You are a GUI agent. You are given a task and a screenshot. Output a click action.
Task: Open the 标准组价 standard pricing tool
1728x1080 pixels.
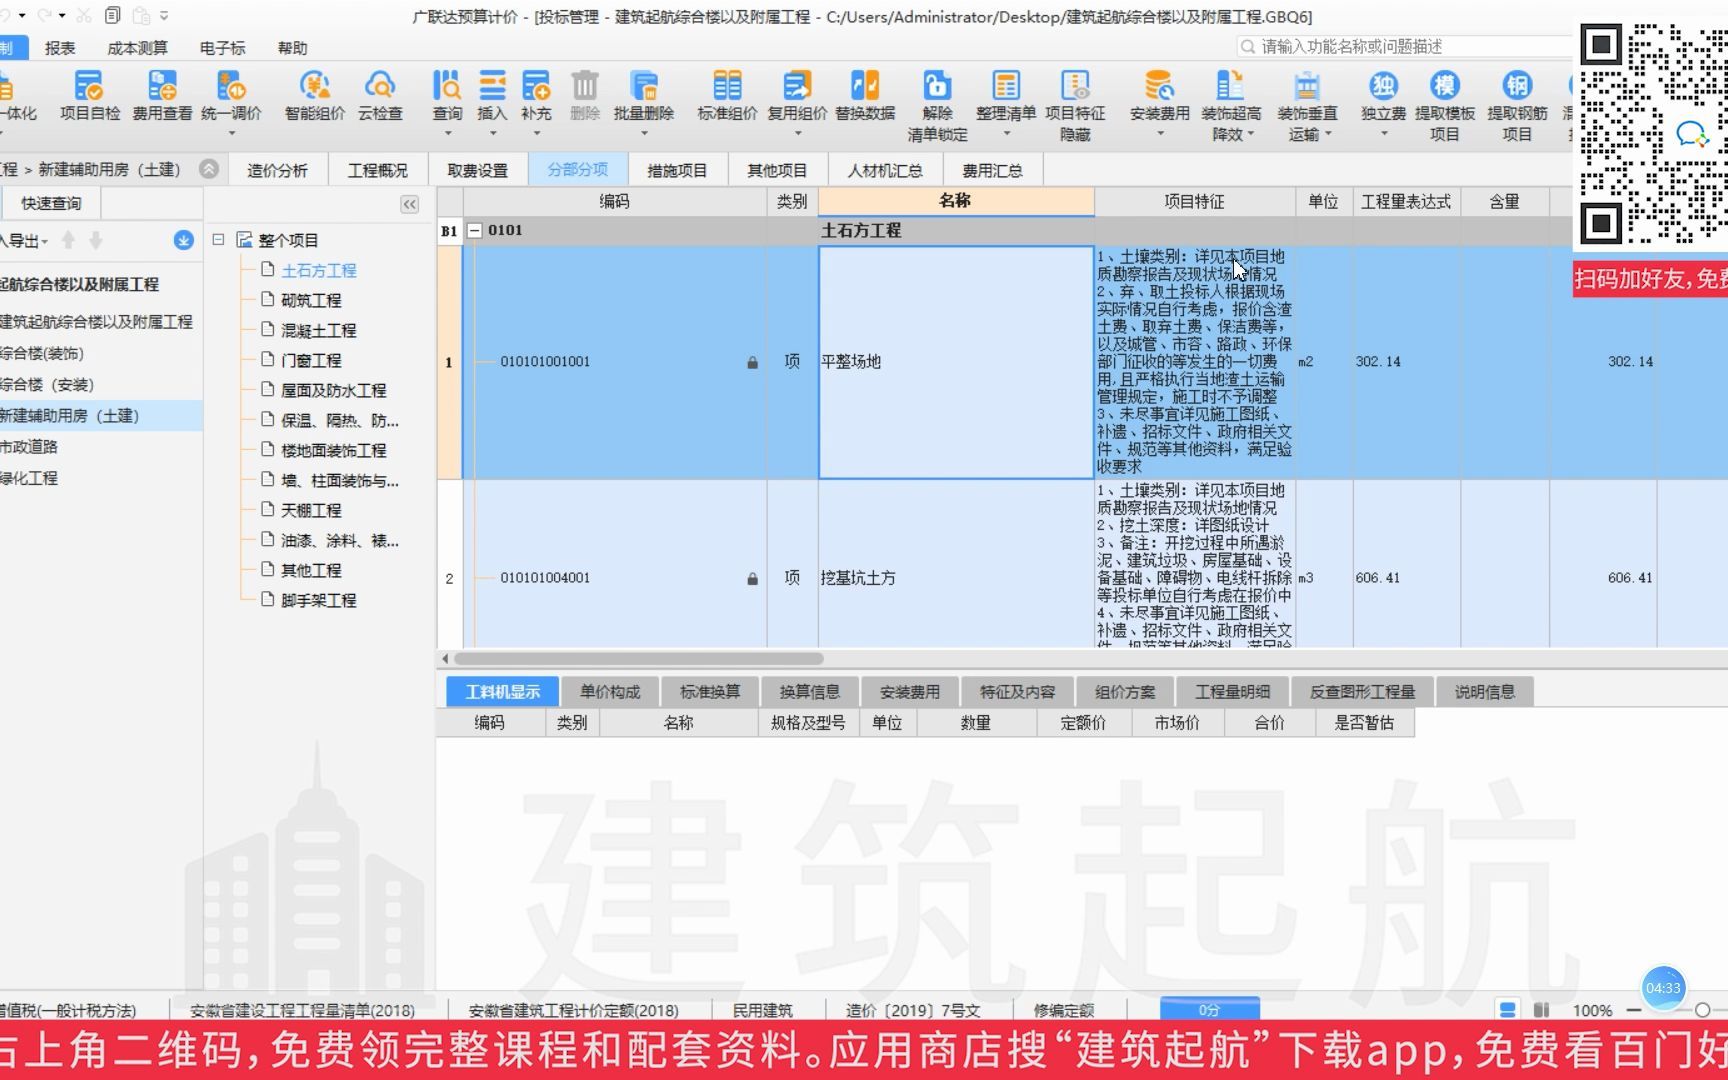(727, 96)
